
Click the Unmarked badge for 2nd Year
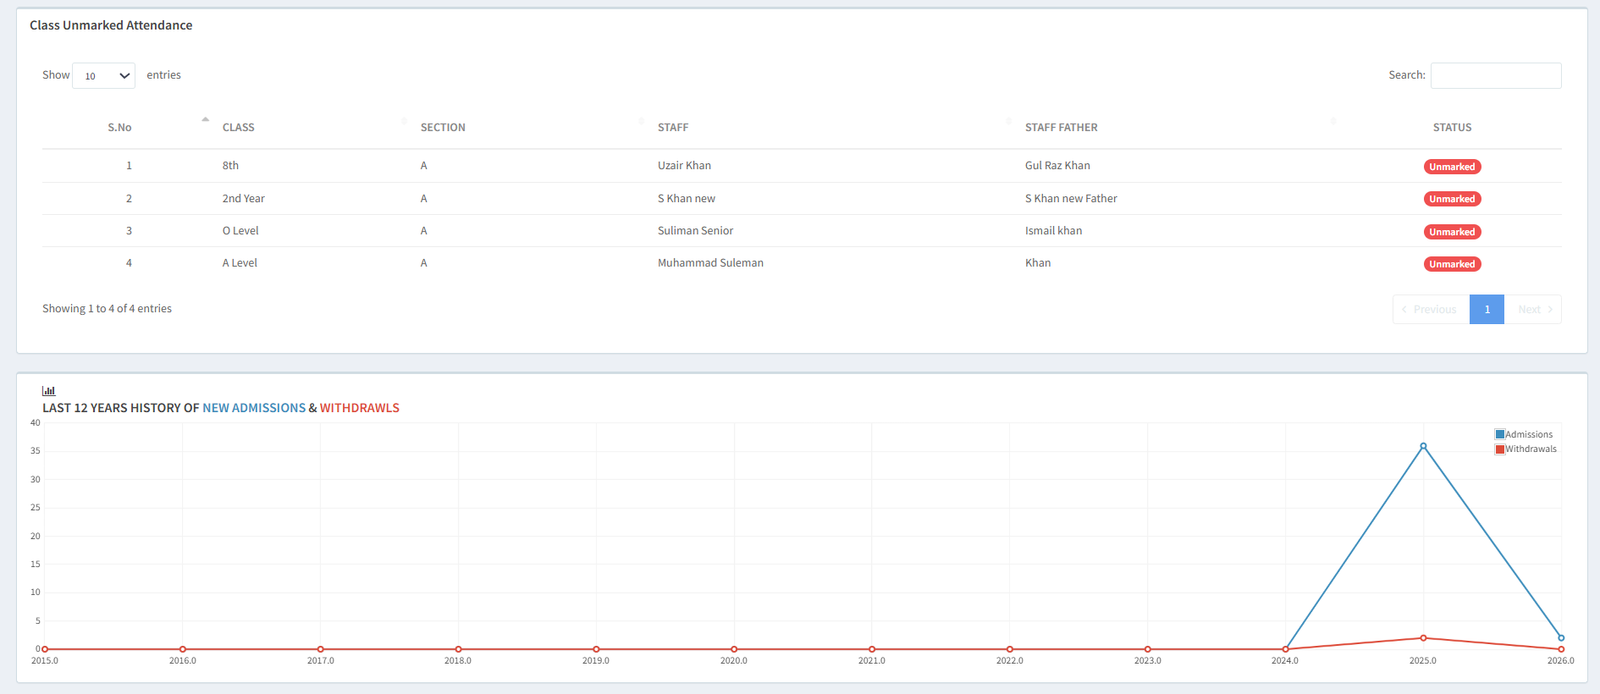1452,199
